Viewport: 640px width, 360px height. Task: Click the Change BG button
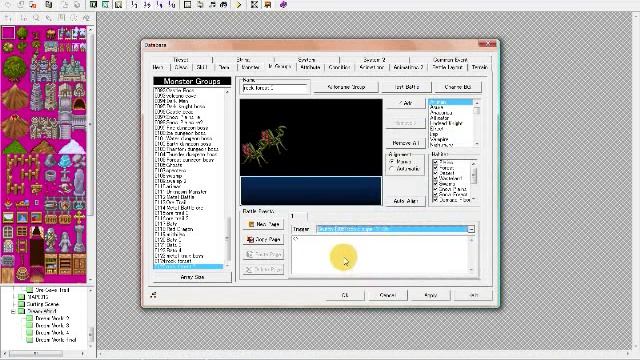[x=458, y=87]
